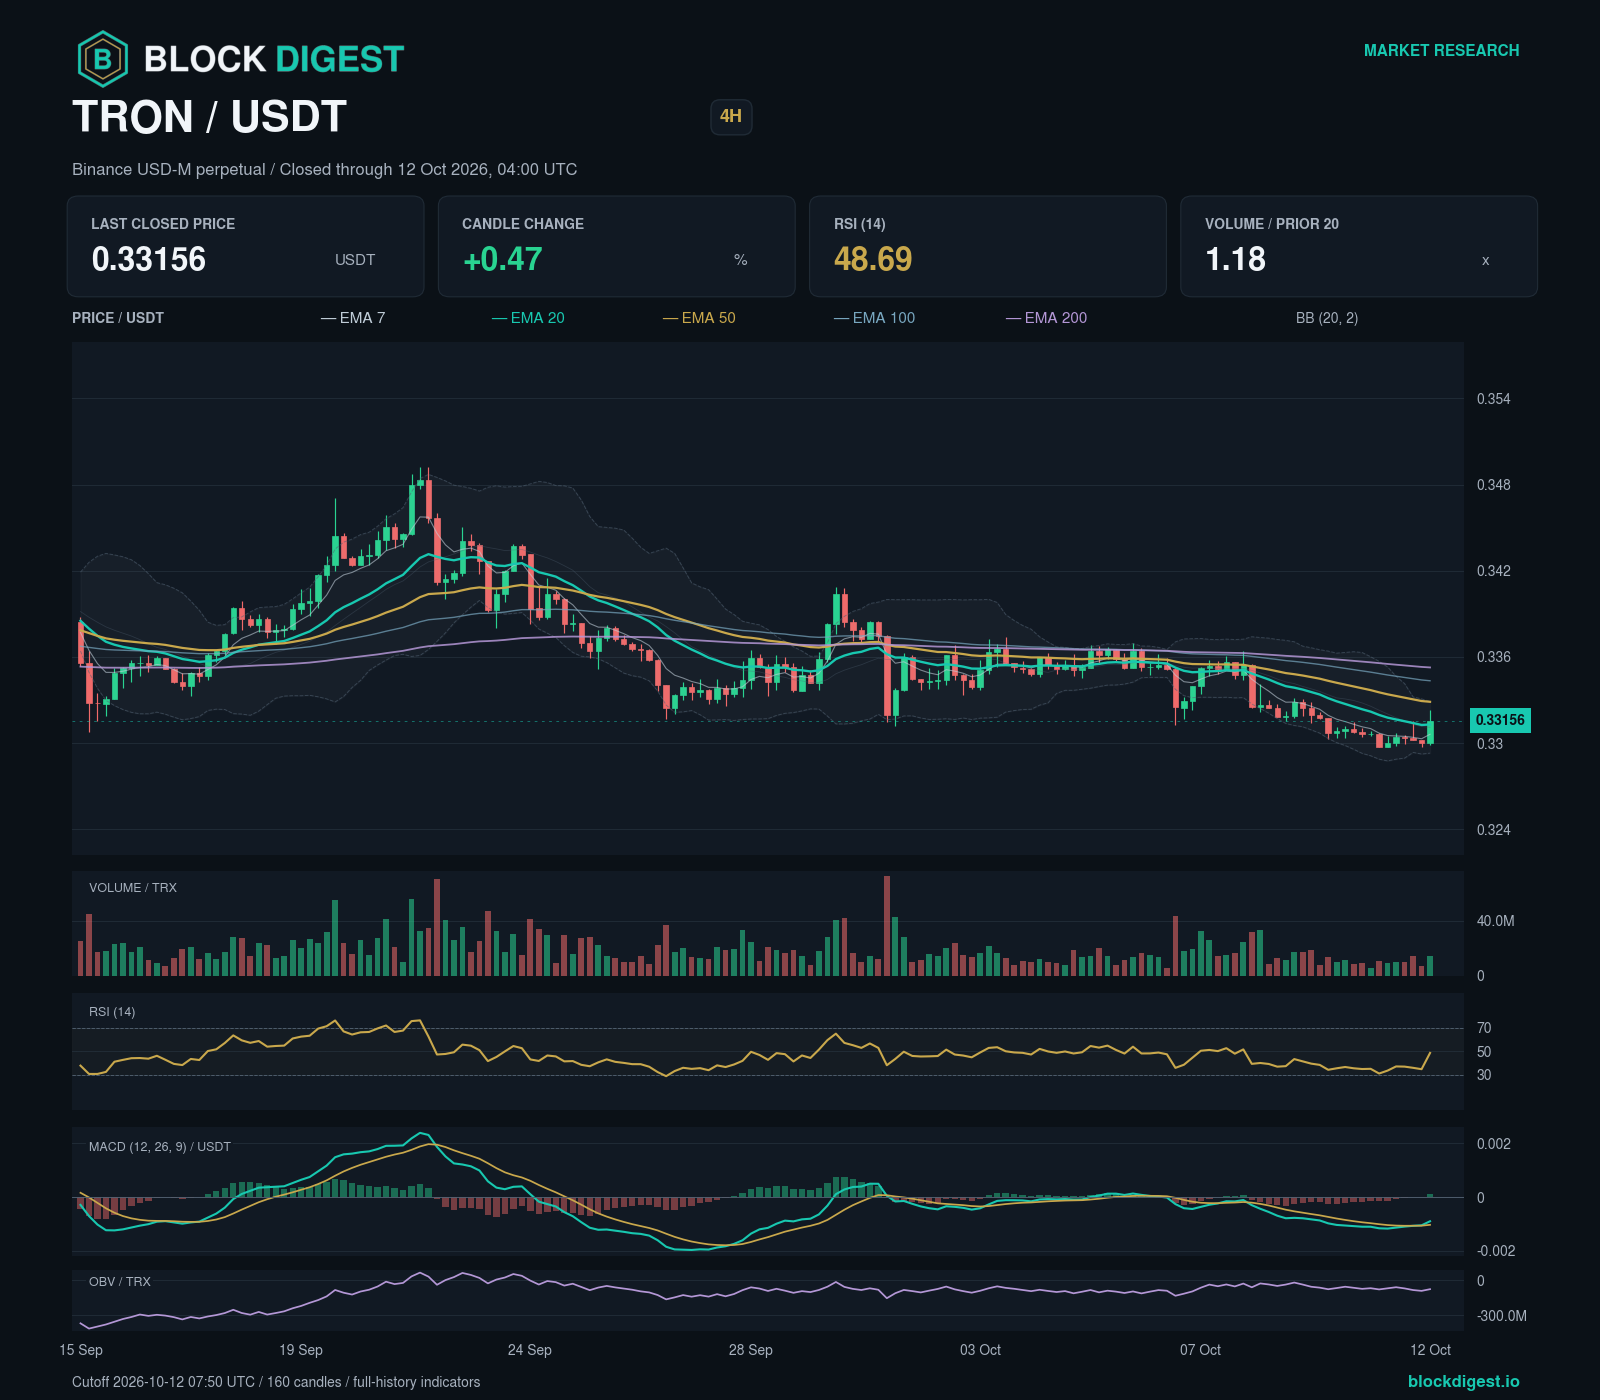Click the 28 Sep date axis label

(751, 1350)
